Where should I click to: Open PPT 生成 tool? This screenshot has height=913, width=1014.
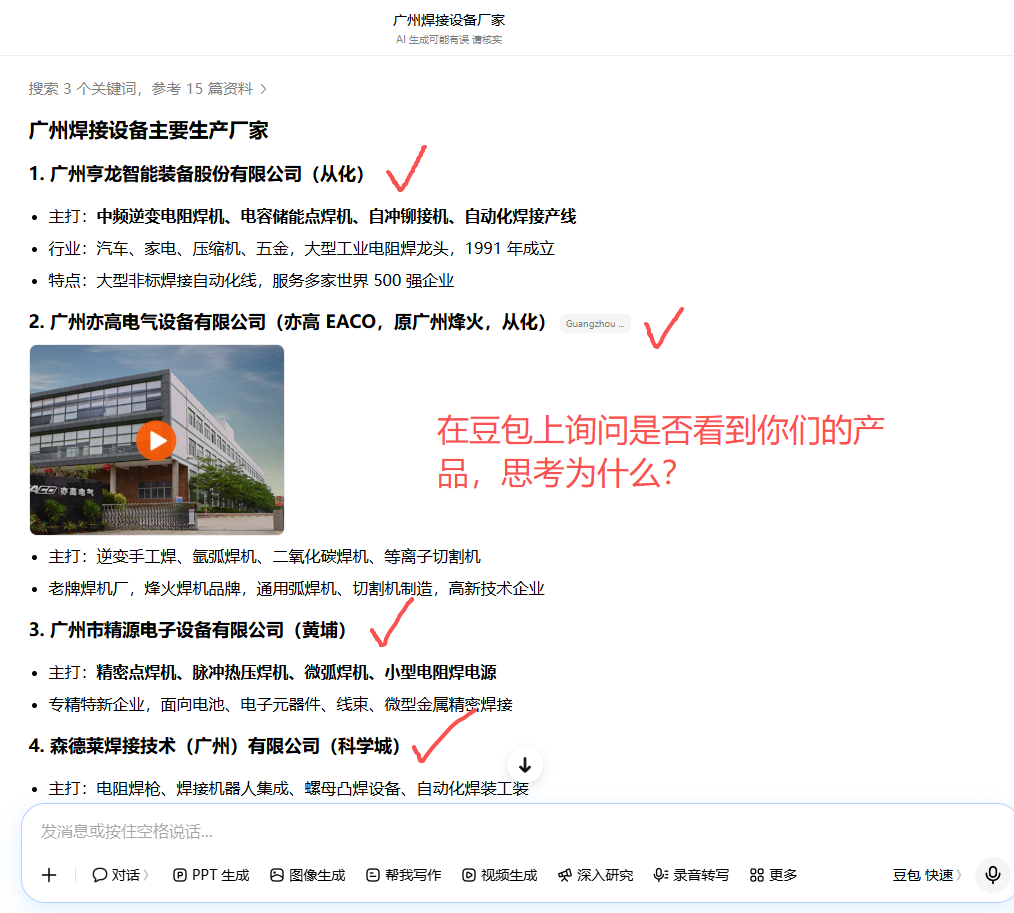[x=211, y=875]
